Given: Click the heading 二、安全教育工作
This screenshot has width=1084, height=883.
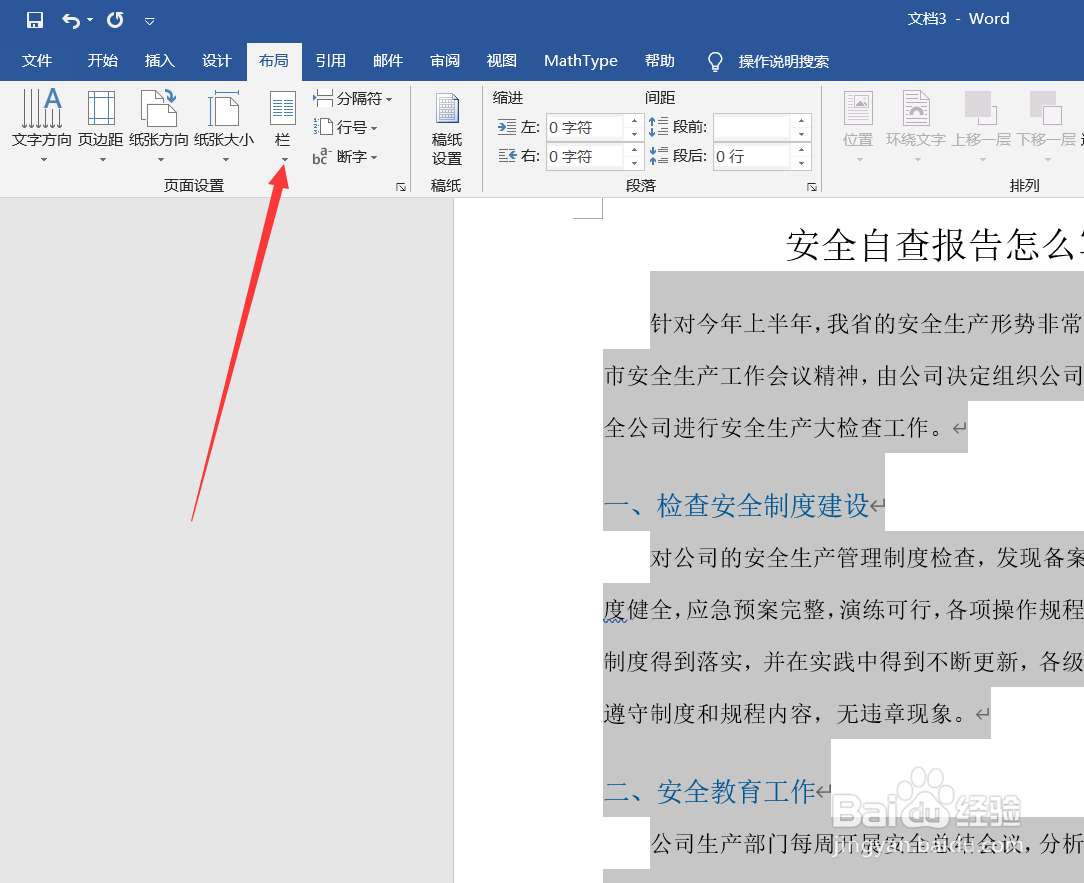Looking at the screenshot, I should click(x=709, y=792).
